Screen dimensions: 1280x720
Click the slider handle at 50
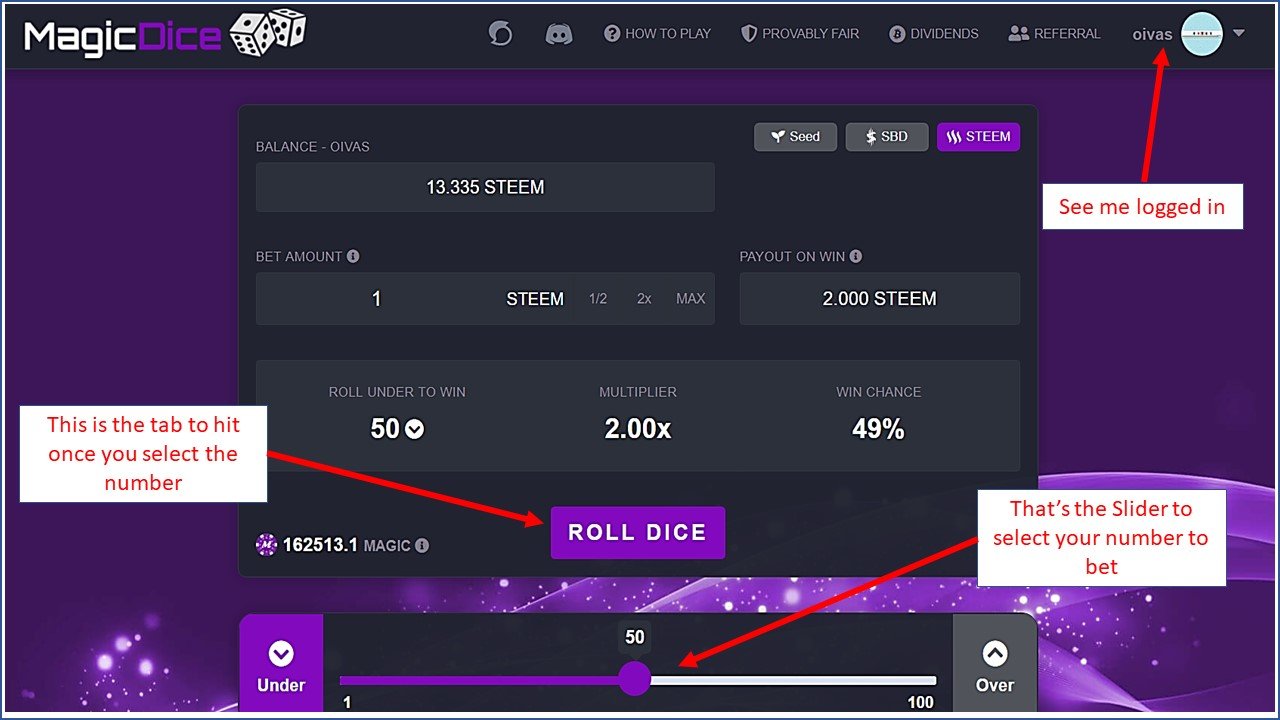(635, 679)
